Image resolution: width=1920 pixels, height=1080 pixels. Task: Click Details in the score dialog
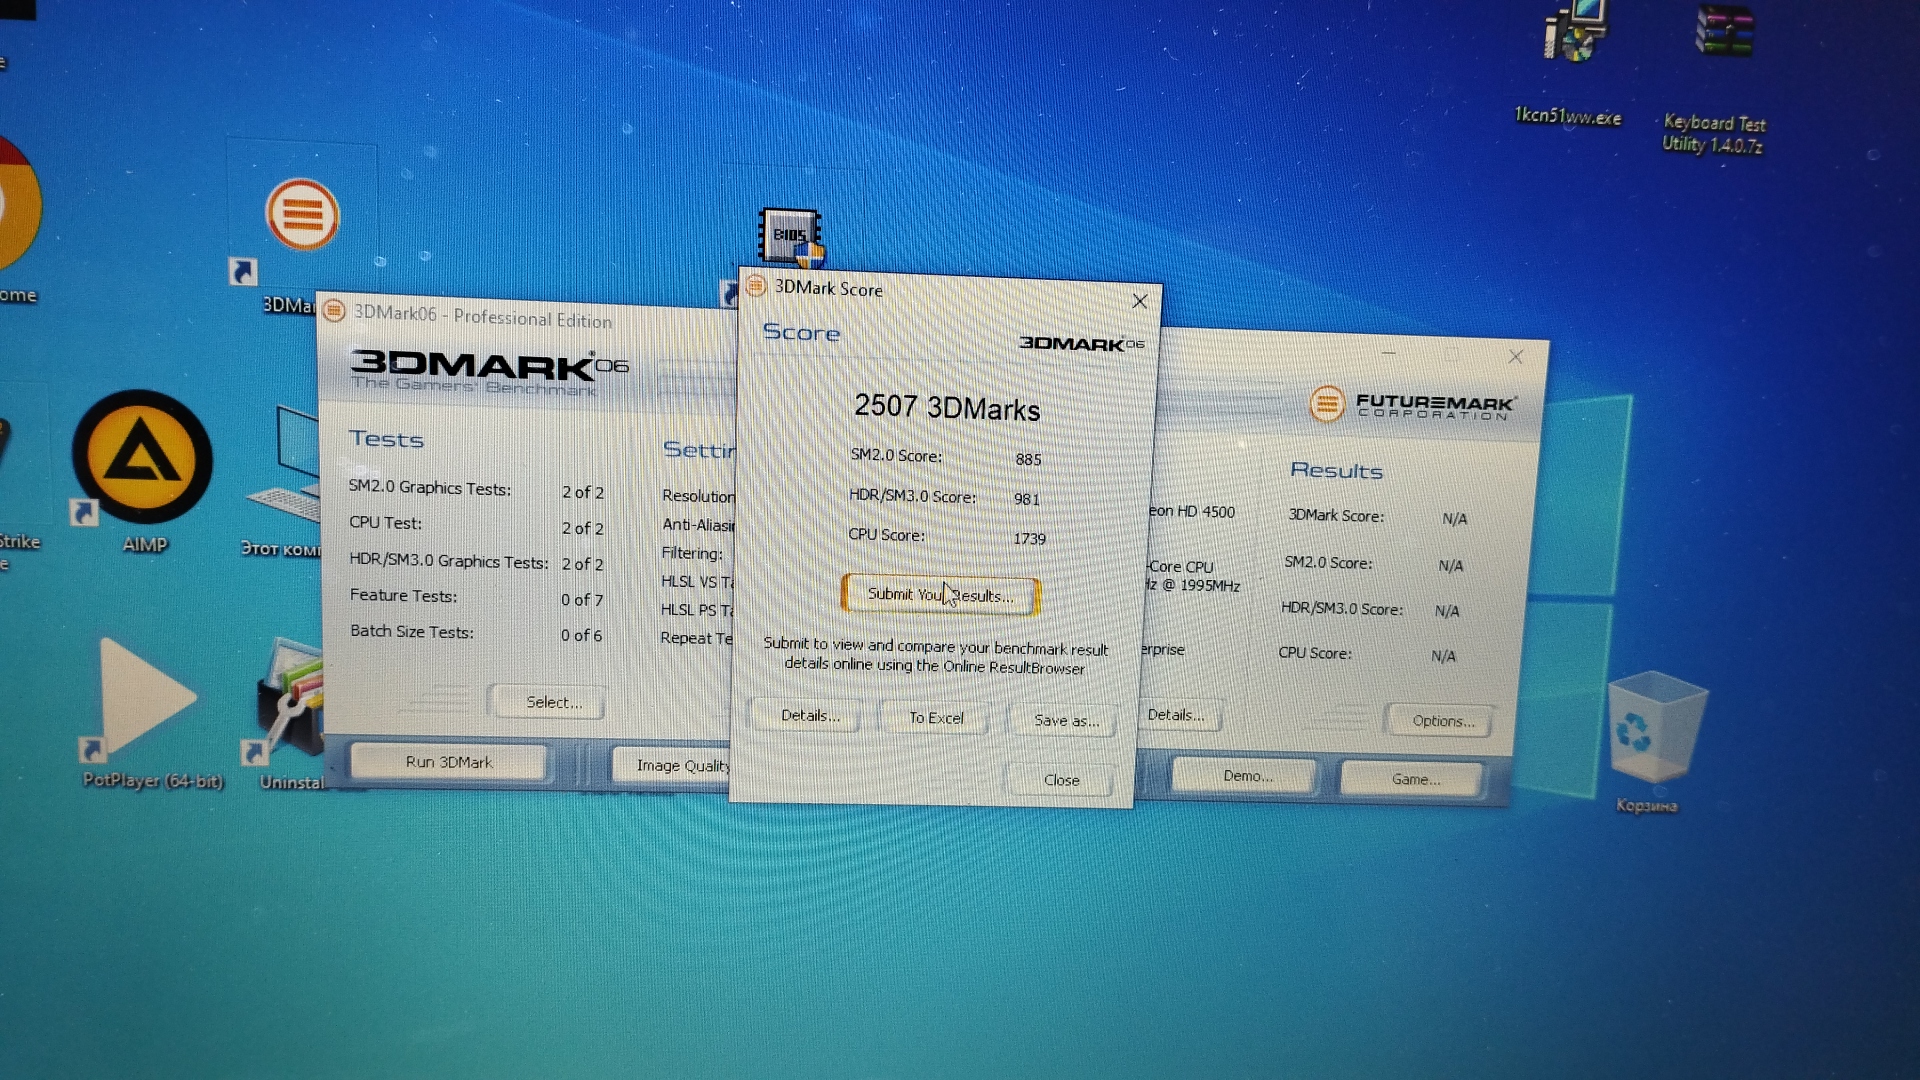[x=809, y=716]
